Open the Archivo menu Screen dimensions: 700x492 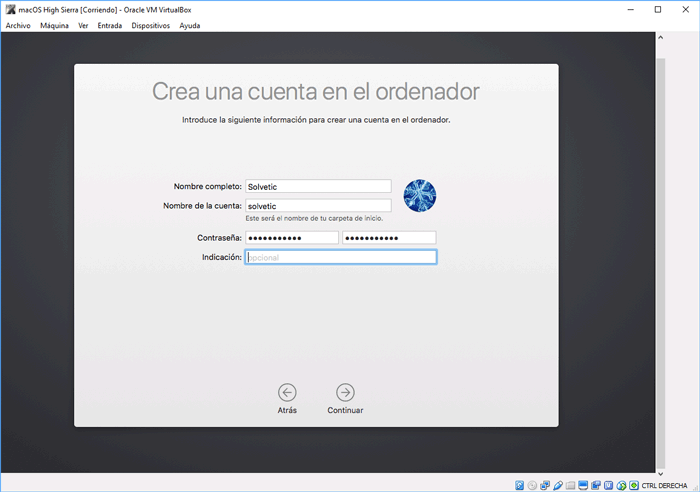tap(18, 25)
